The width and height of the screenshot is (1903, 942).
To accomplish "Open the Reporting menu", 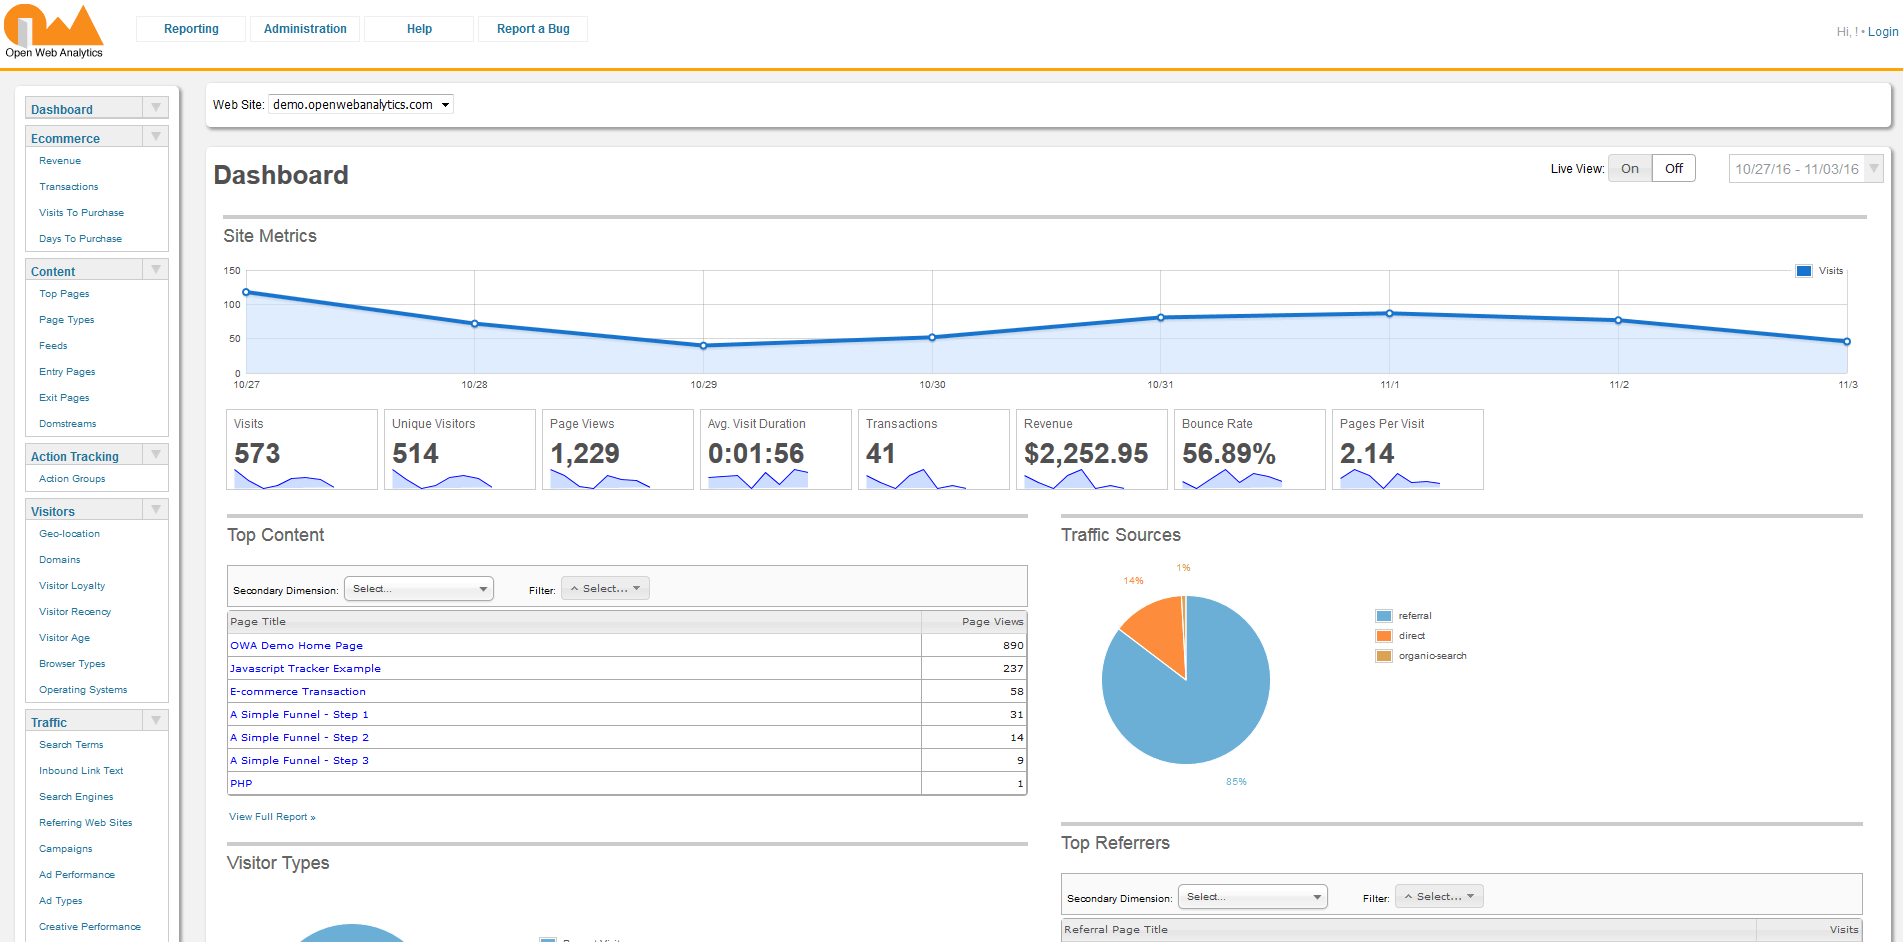I will (x=190, y=29).
